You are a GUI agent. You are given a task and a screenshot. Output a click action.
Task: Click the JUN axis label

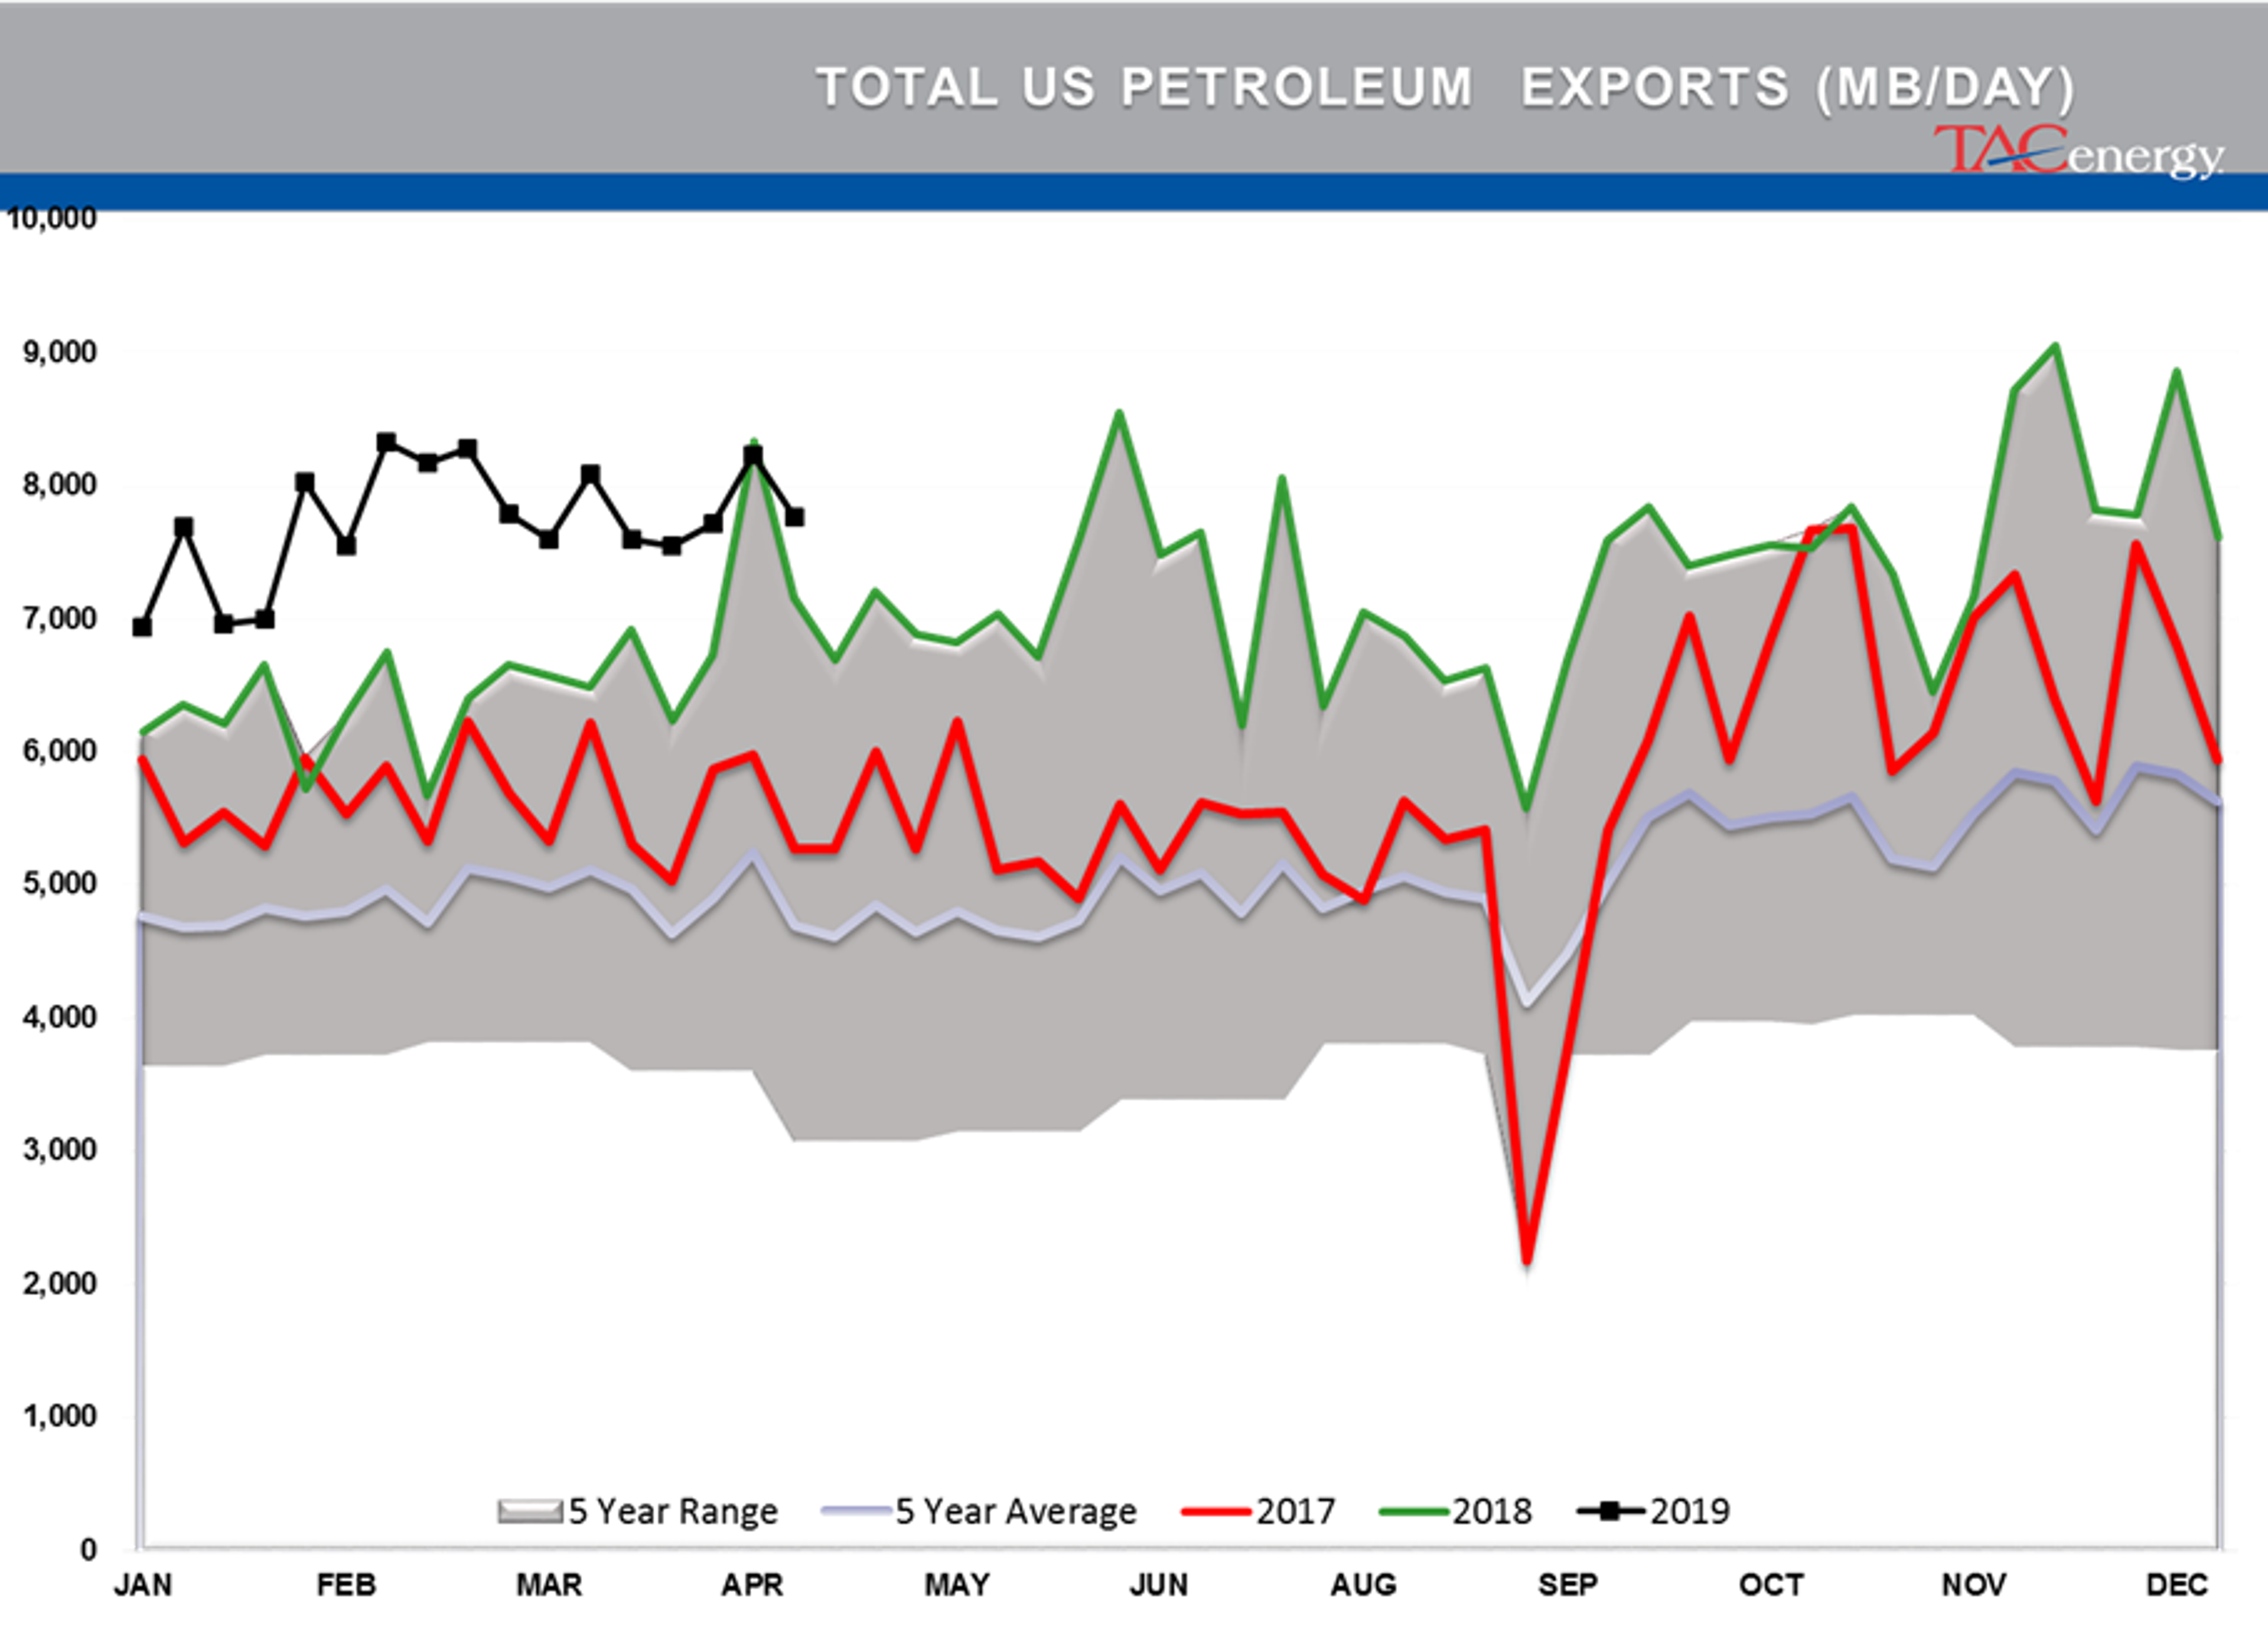point(1159,1586)
